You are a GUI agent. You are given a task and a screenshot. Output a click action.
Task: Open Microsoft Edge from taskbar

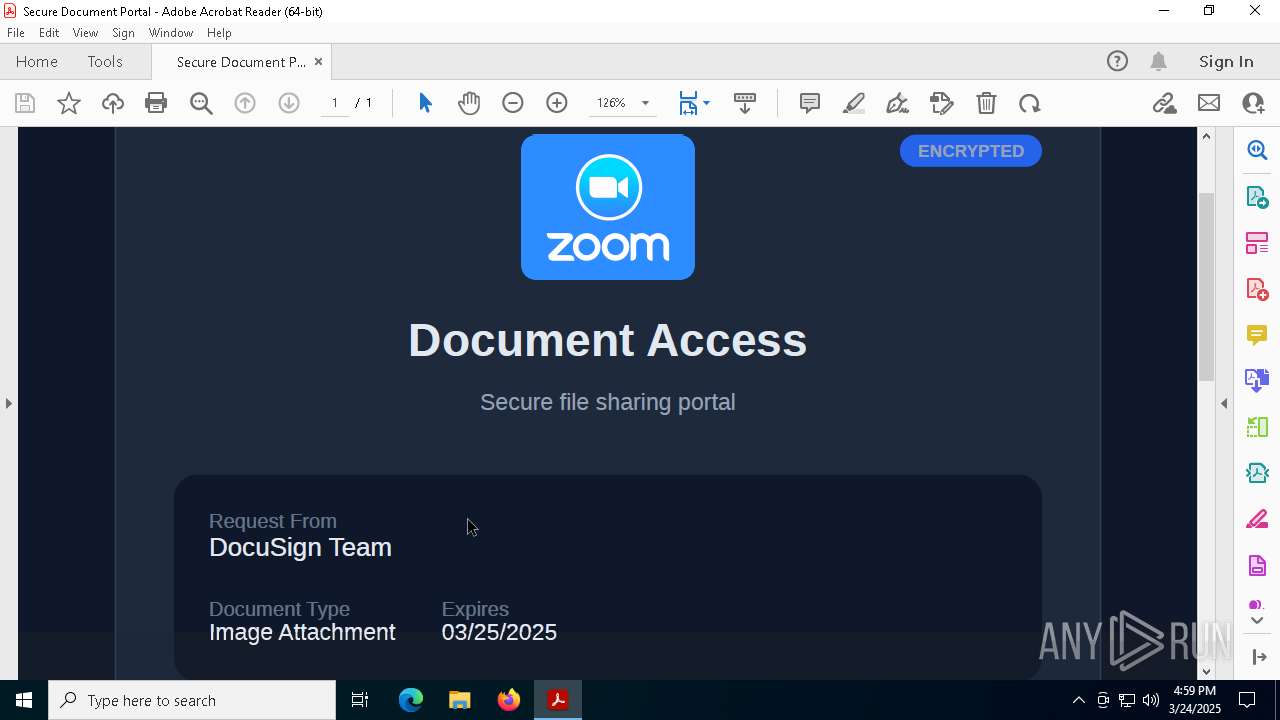tap(411, 700)
